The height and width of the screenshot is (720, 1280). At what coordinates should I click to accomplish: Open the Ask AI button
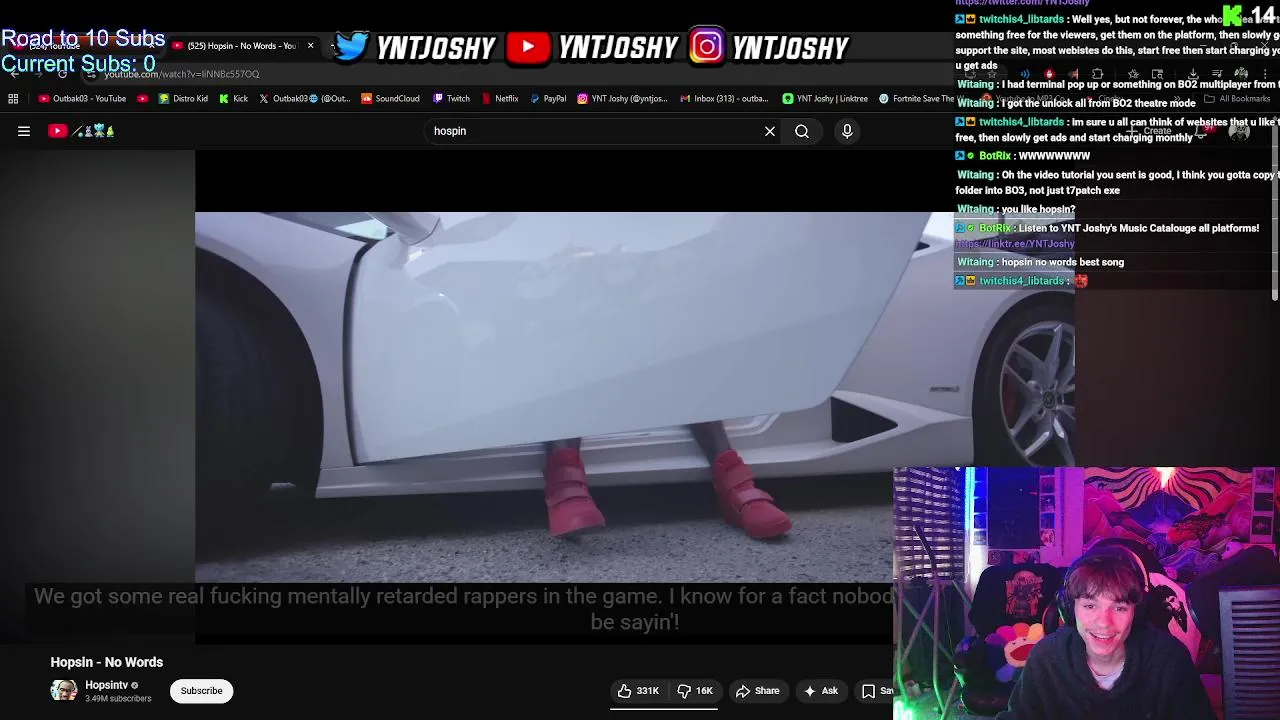(x=821, y=691)
